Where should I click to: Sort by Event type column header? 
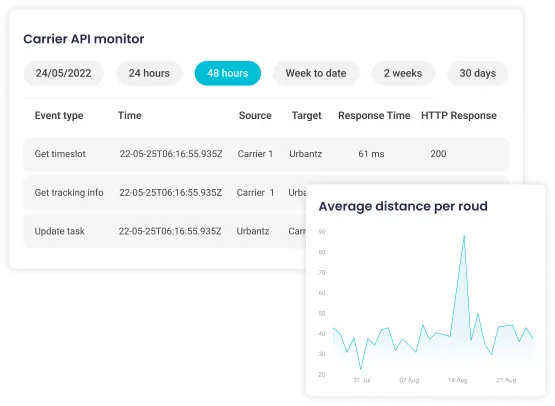[59, 115]
